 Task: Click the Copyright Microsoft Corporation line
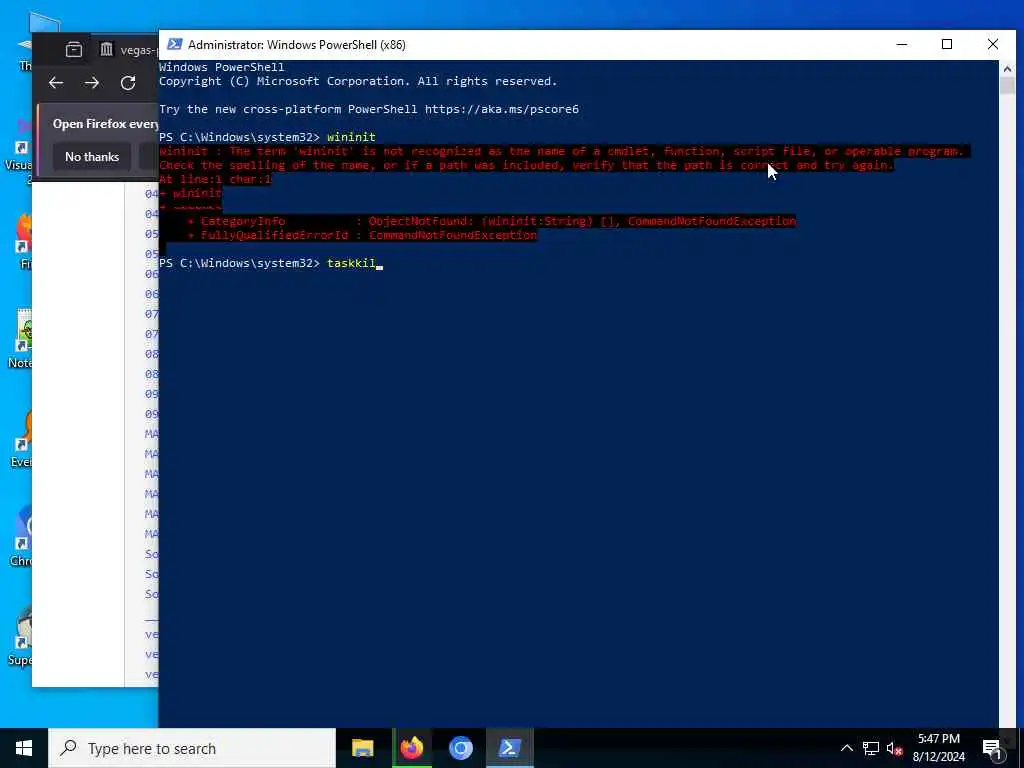click(358, 81)
